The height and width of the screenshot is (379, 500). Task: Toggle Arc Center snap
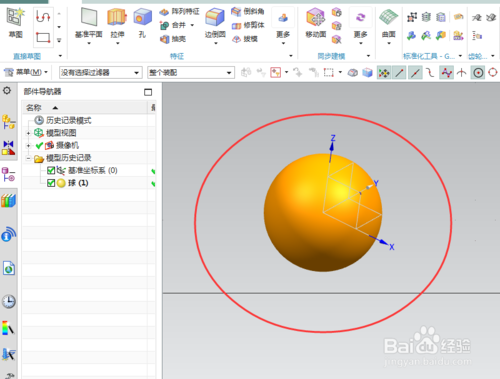point(478,72)
